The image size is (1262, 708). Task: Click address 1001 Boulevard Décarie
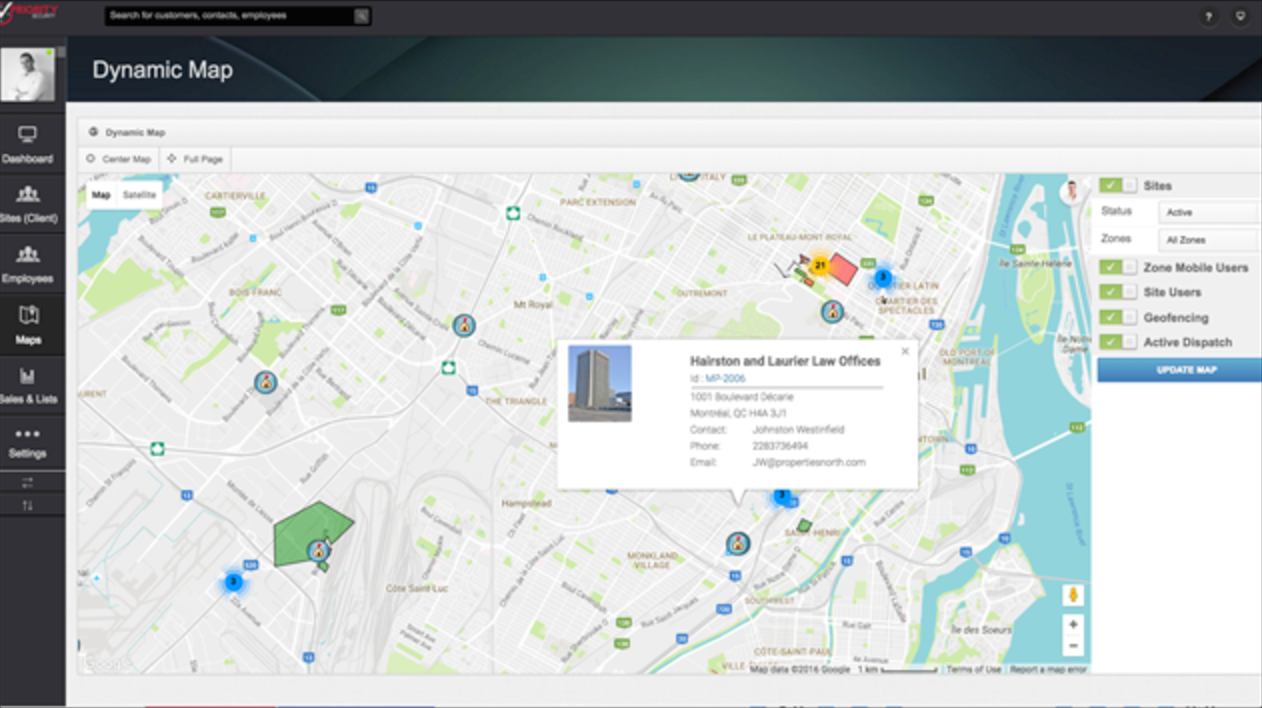[x=742, y=397]
